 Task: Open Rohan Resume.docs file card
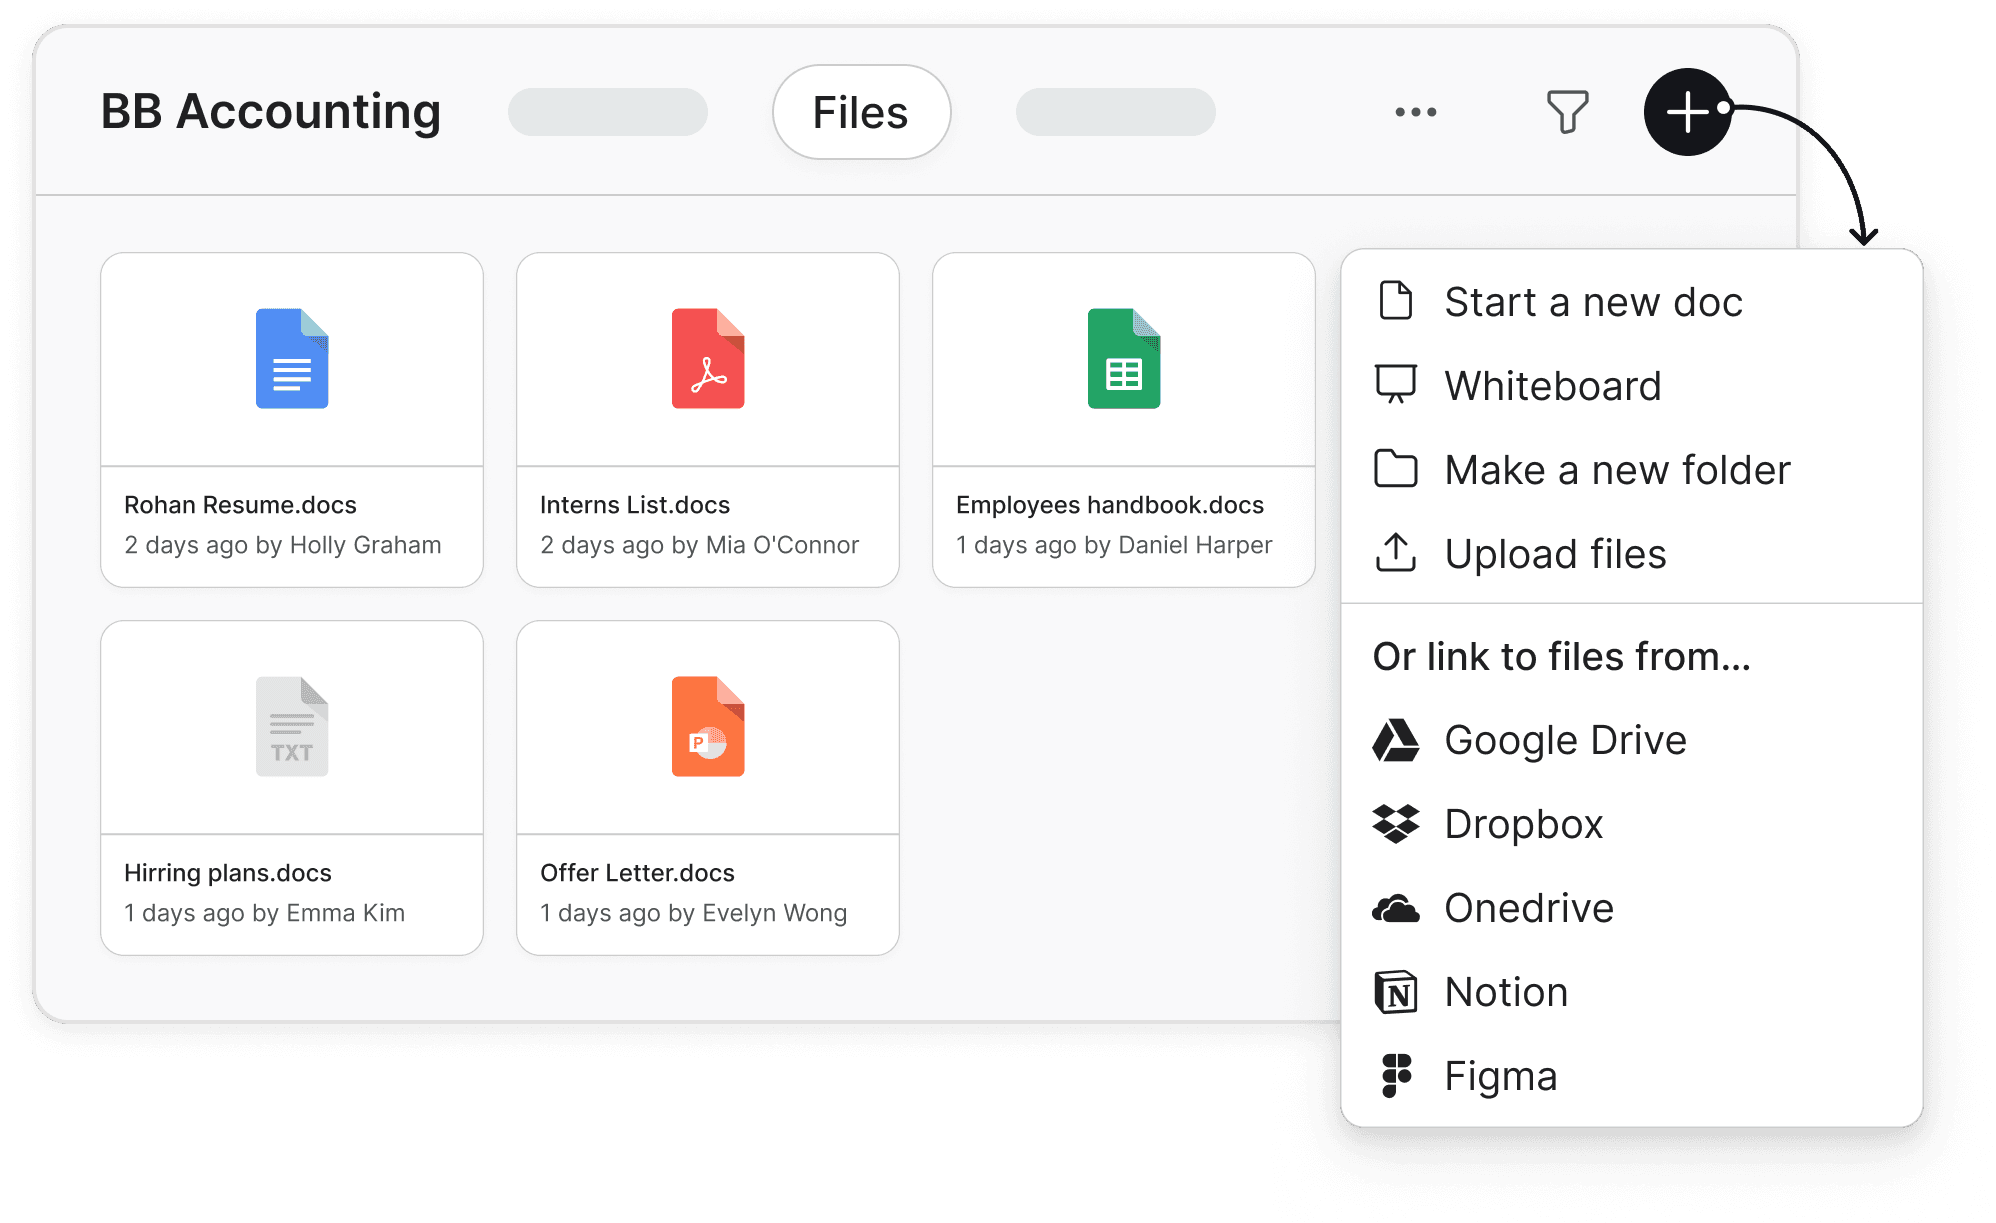pyautogui.click(x=291, y=420)
